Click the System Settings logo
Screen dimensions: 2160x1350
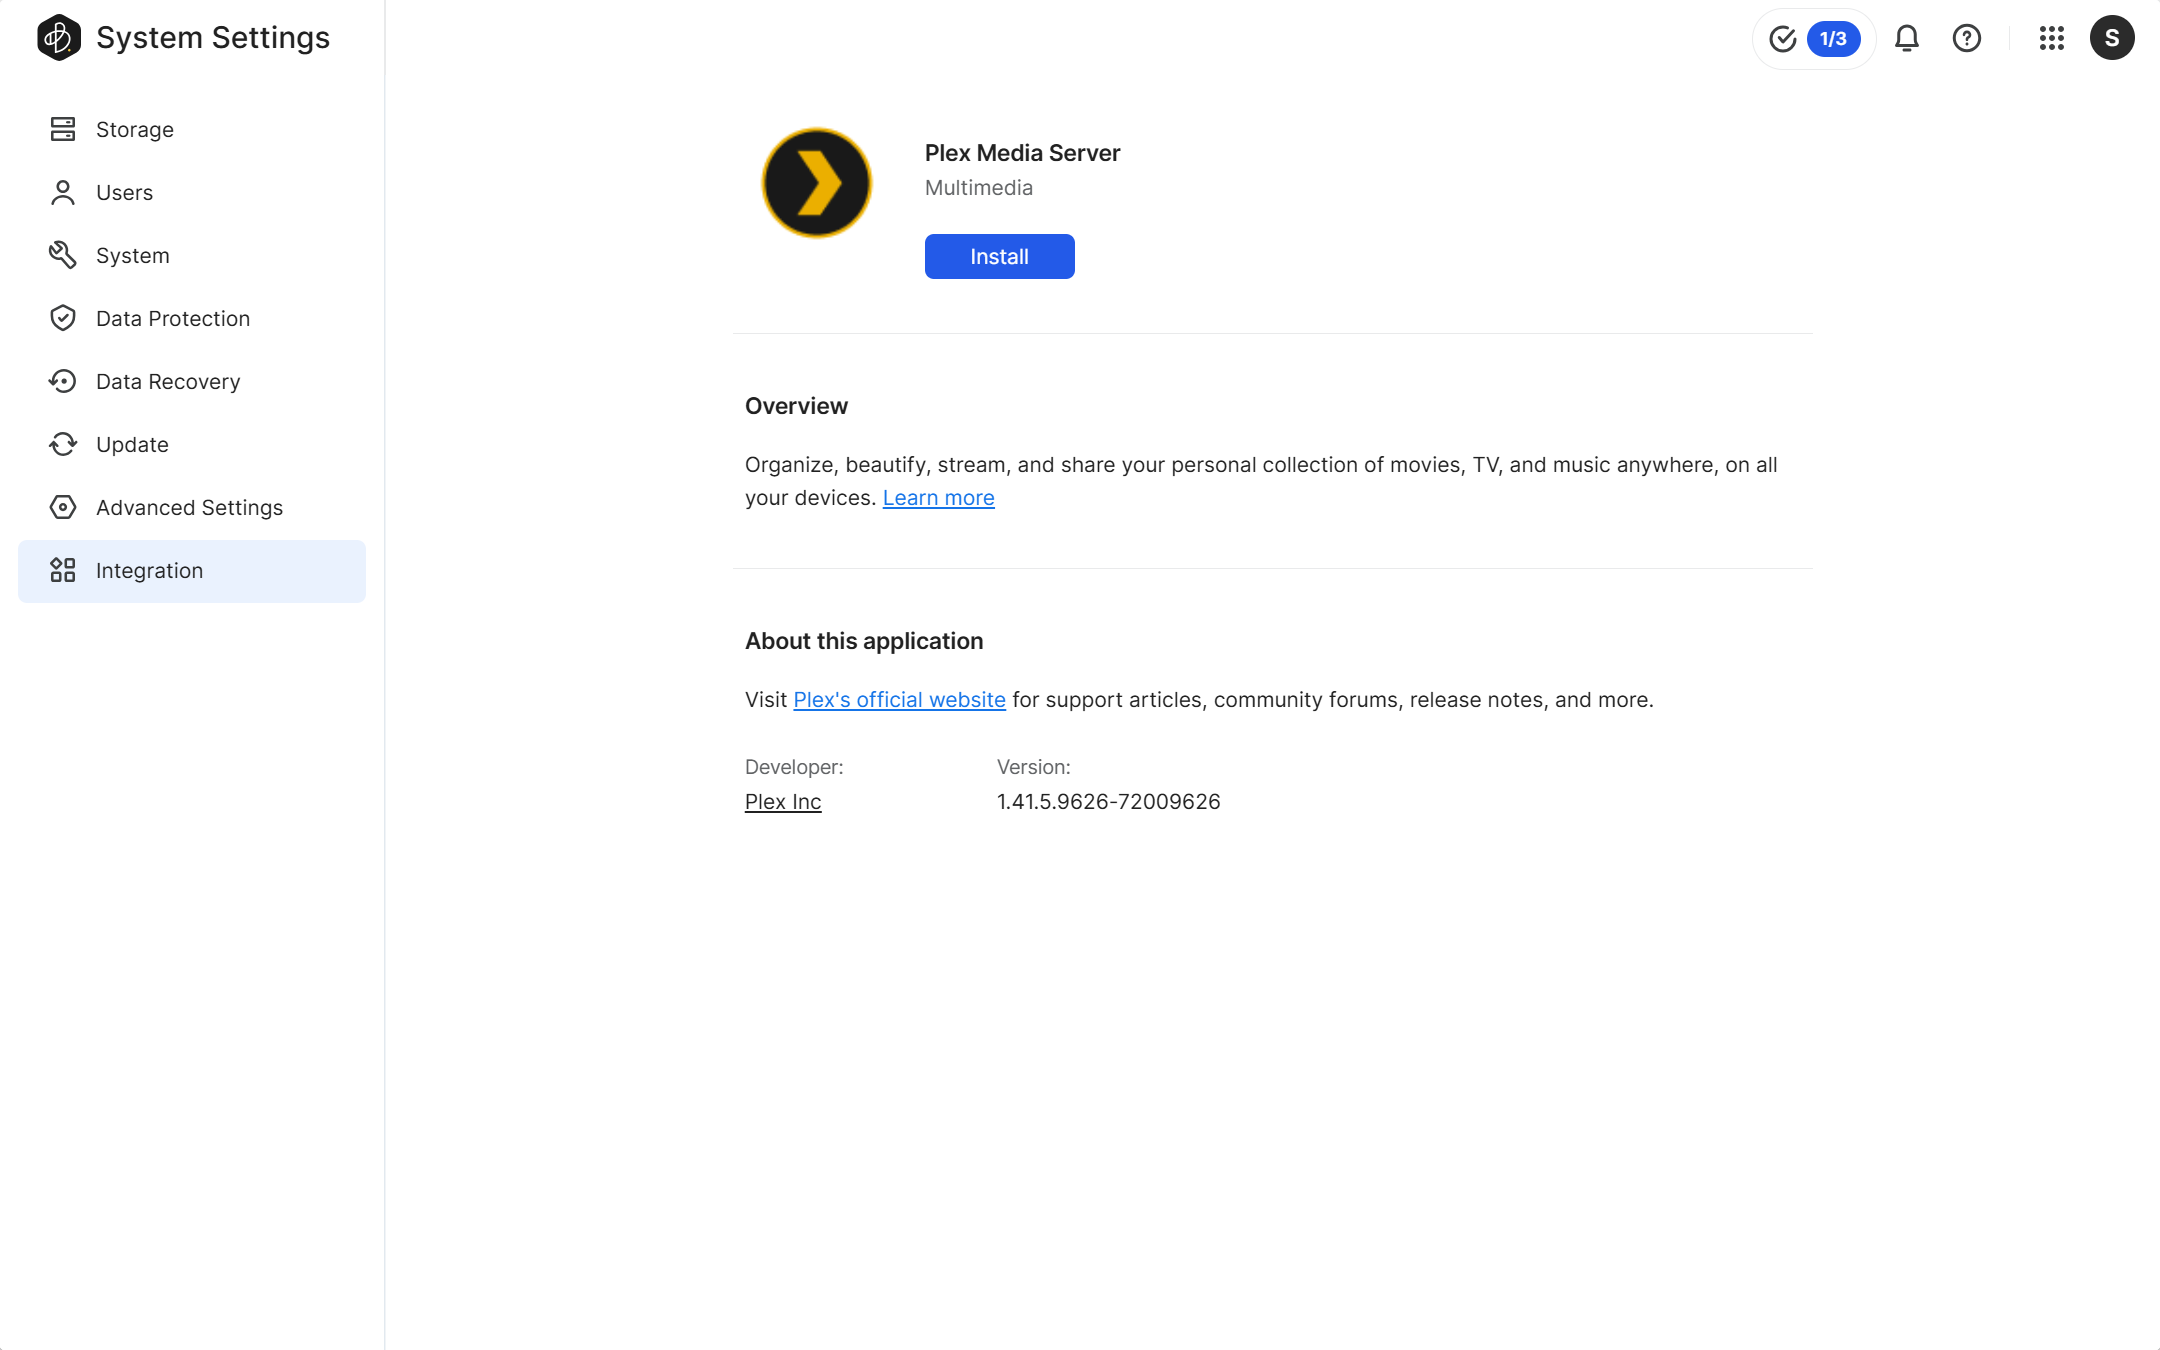pos(59,37)
